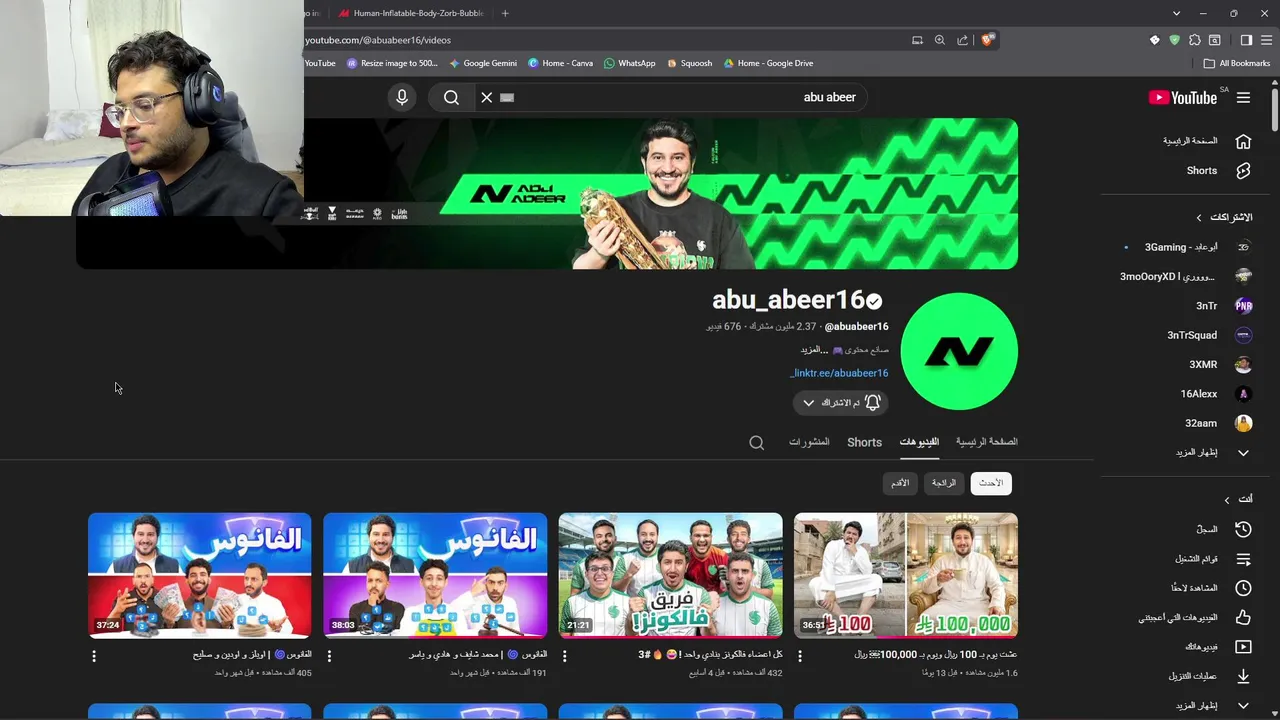Open the History clock icon in sidebar
Screen dimensions: 1280x720
[1243, 529]
